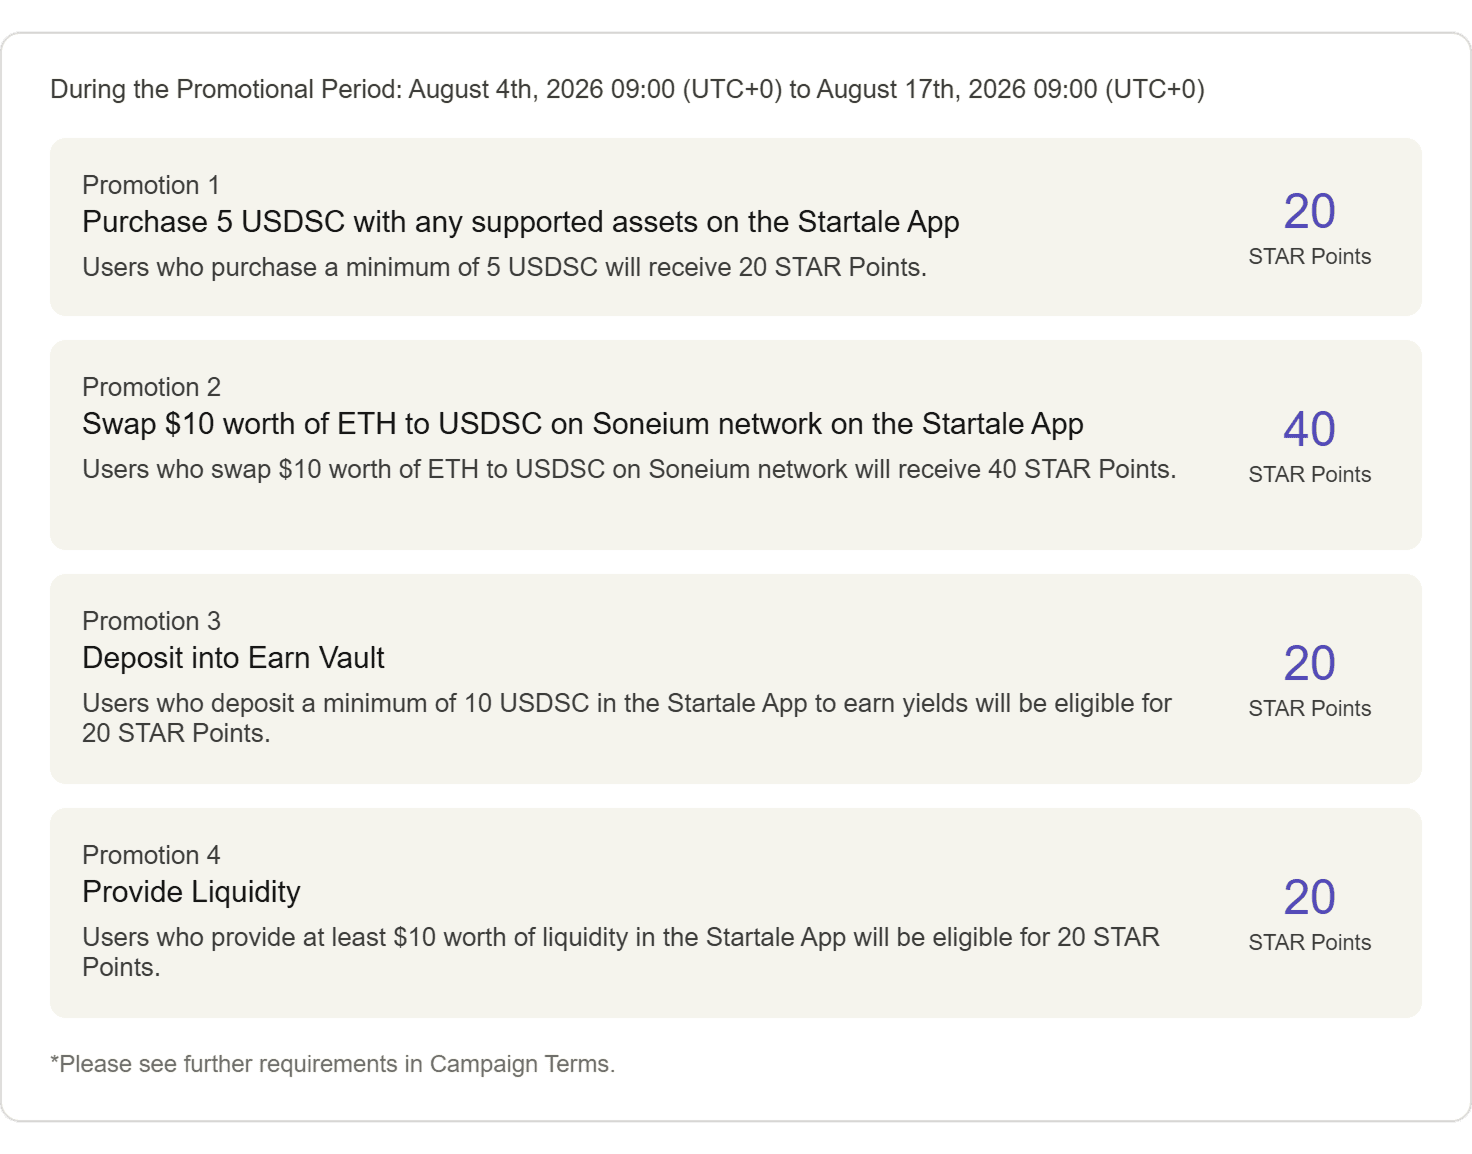This screenshot has width=1472, height=1154.
Task: Open Purchase 5 USDSC promotion heading
Action: (x=520, y=222)
